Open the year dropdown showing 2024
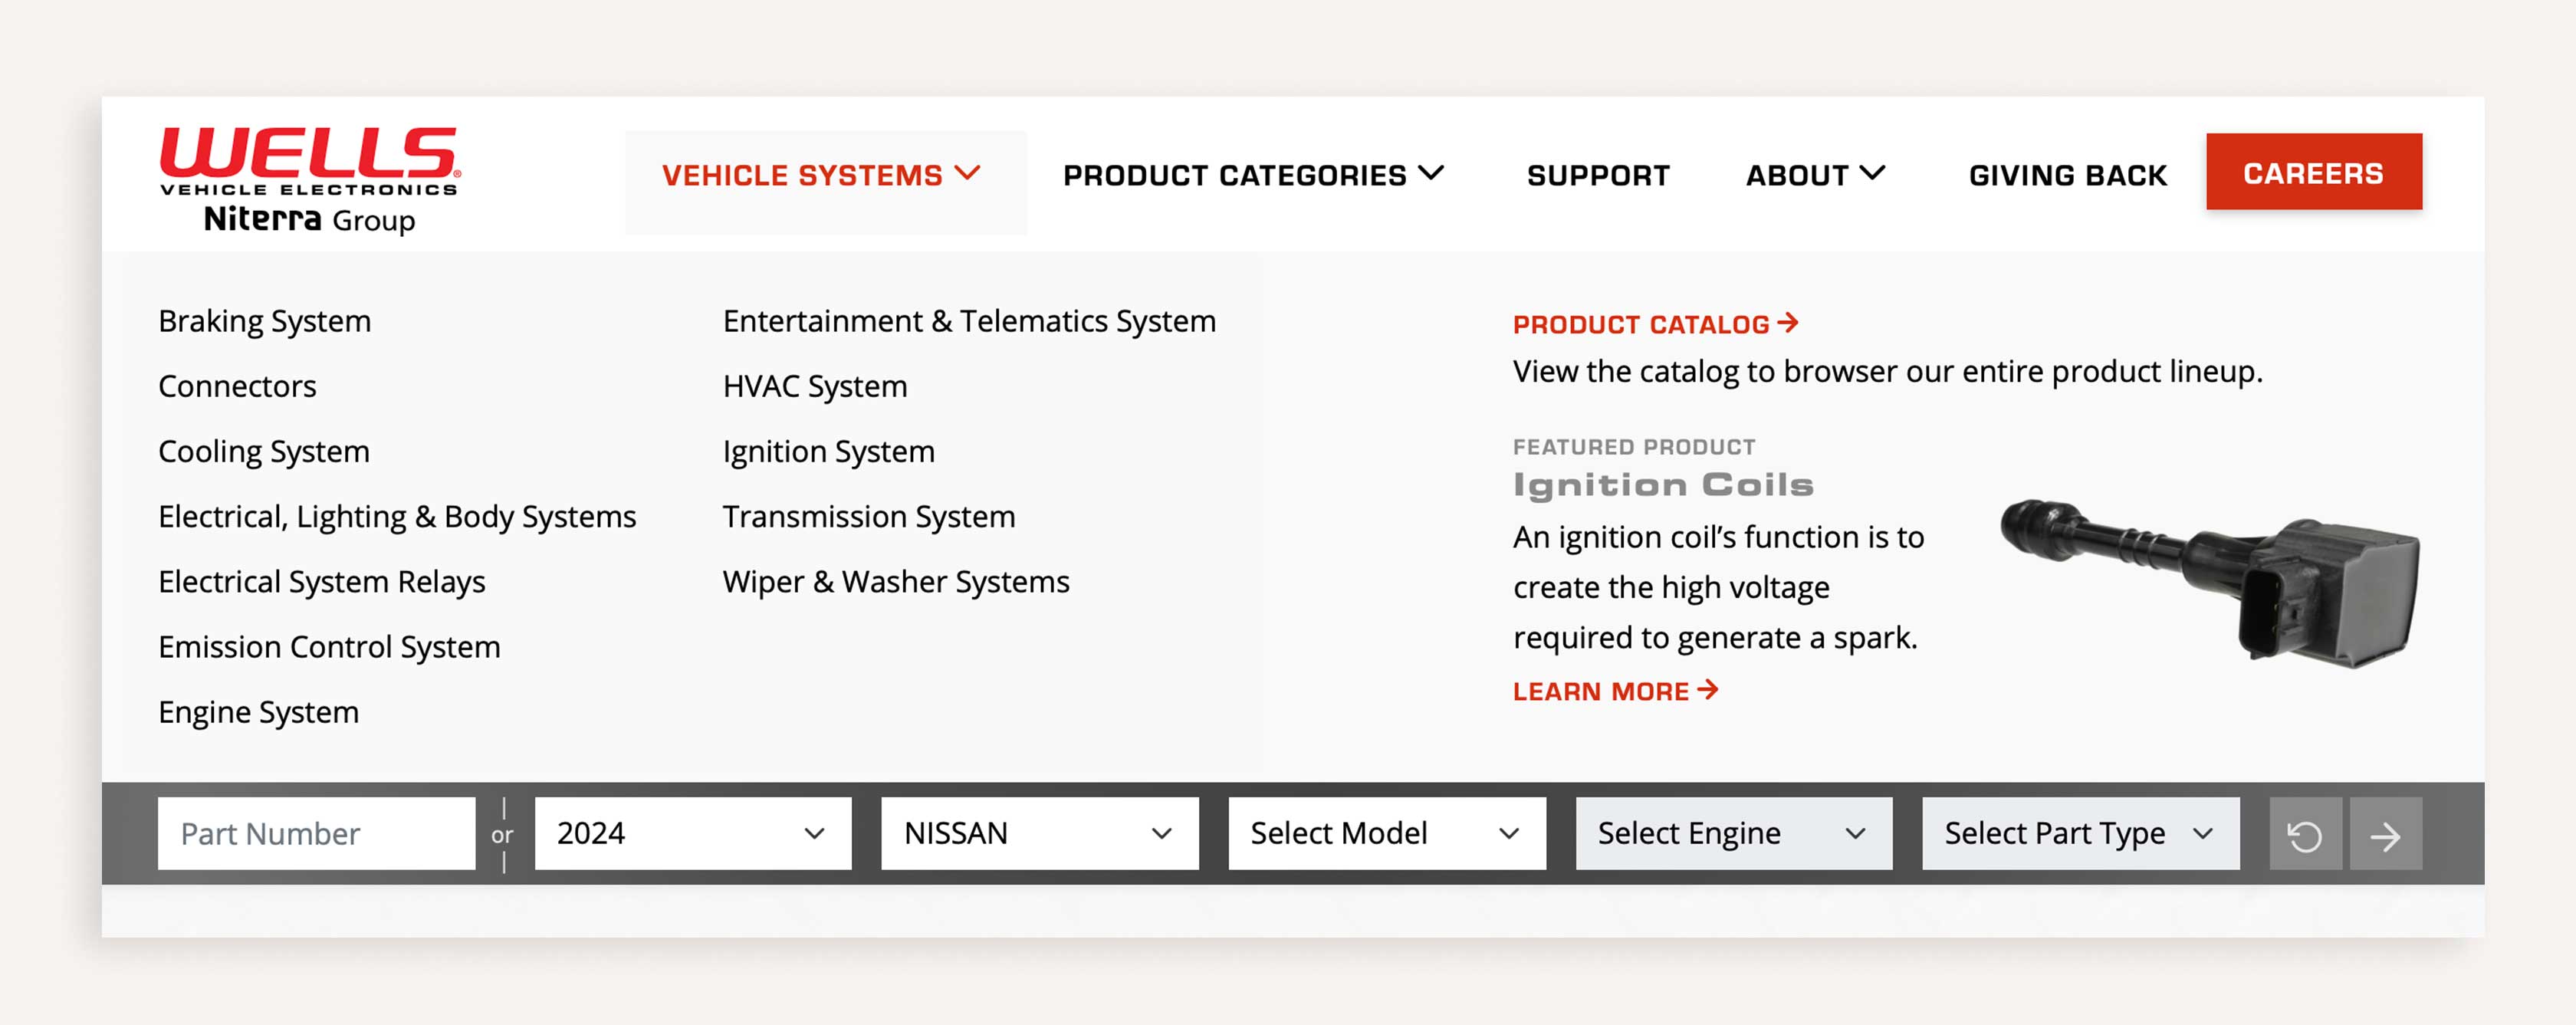 point(693,834)
